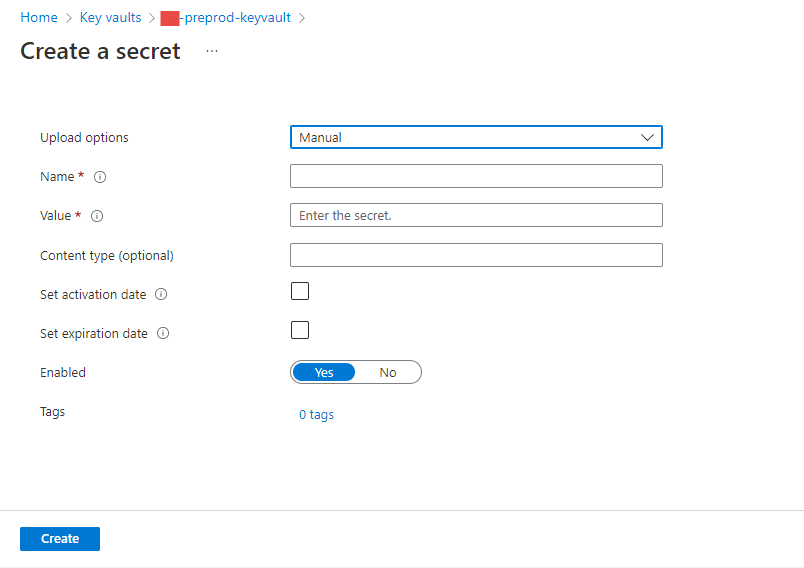Open the 0 tags link
The image size is (804, 568).
[x=316, y=415]
